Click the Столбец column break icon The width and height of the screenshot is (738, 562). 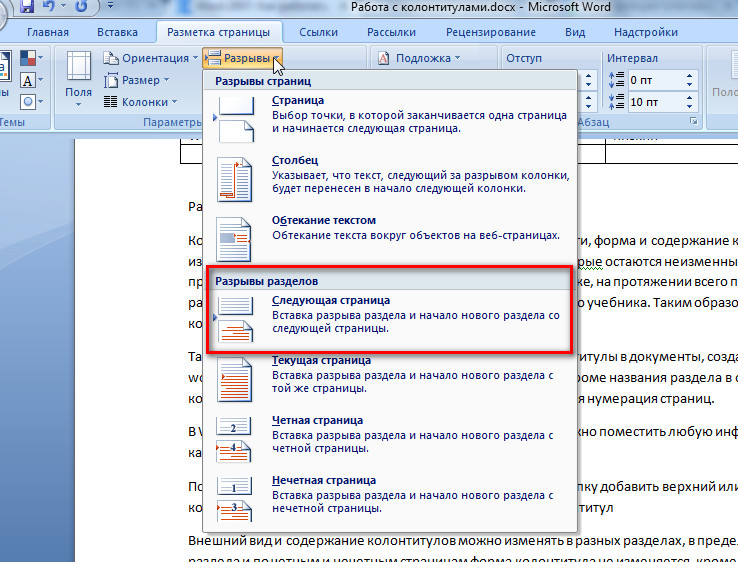[x=234, y=179]
